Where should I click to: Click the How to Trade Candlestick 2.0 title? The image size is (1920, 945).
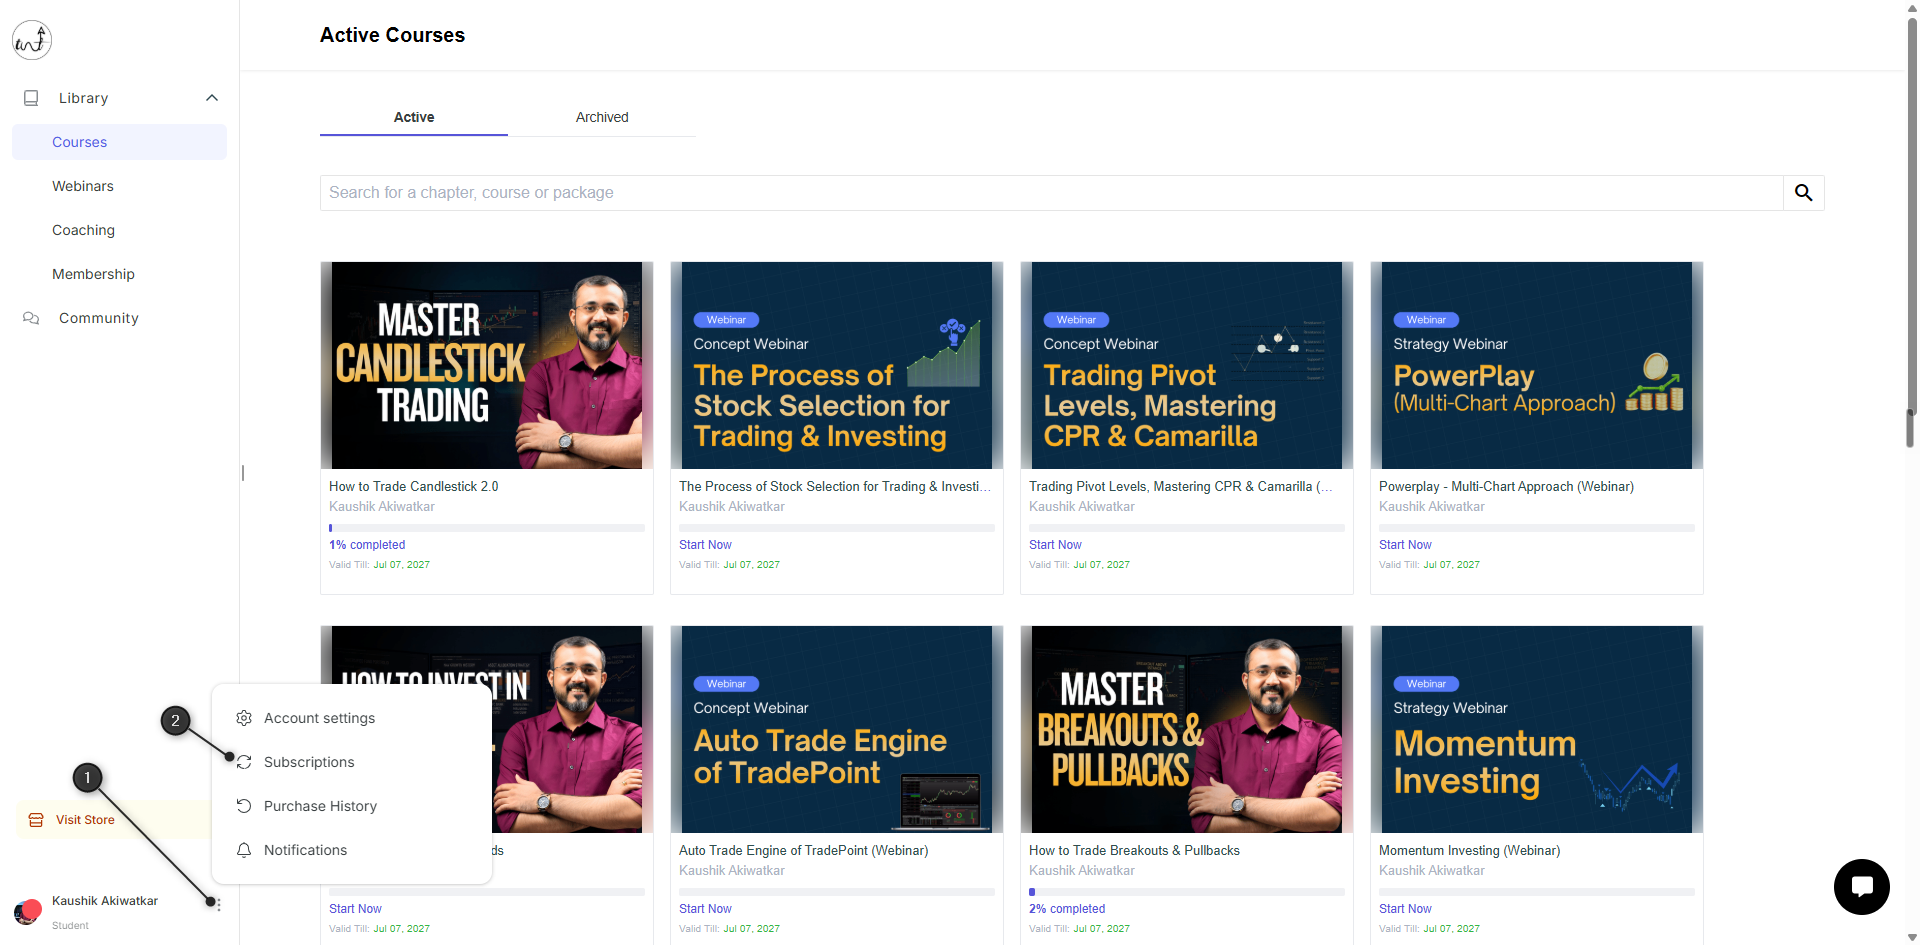[414, 487]
